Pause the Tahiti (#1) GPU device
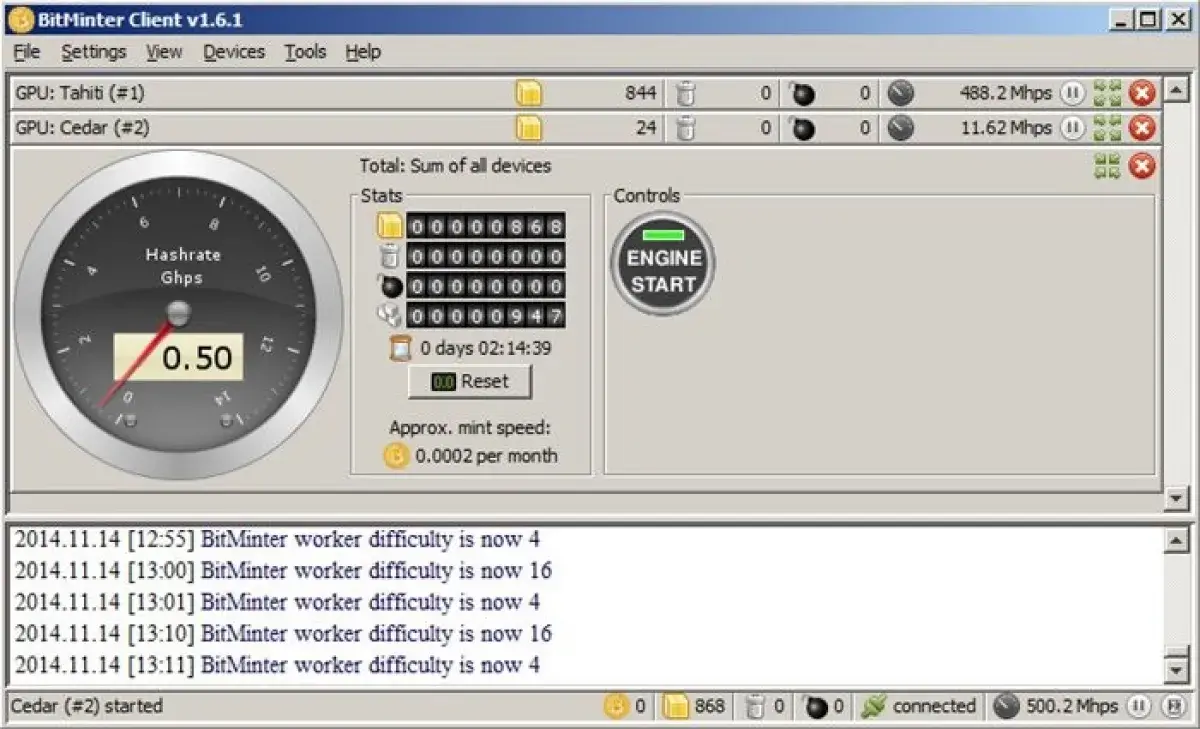The width and height of the screenshot is (1200, 729). 1073,94
